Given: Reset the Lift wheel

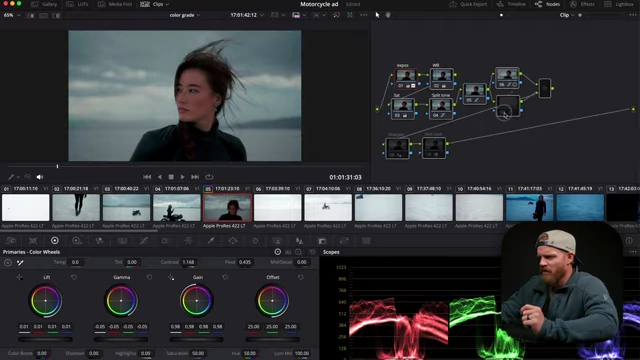Looking at the screenshot, I should pyautogui.click(x=74, y=277).
